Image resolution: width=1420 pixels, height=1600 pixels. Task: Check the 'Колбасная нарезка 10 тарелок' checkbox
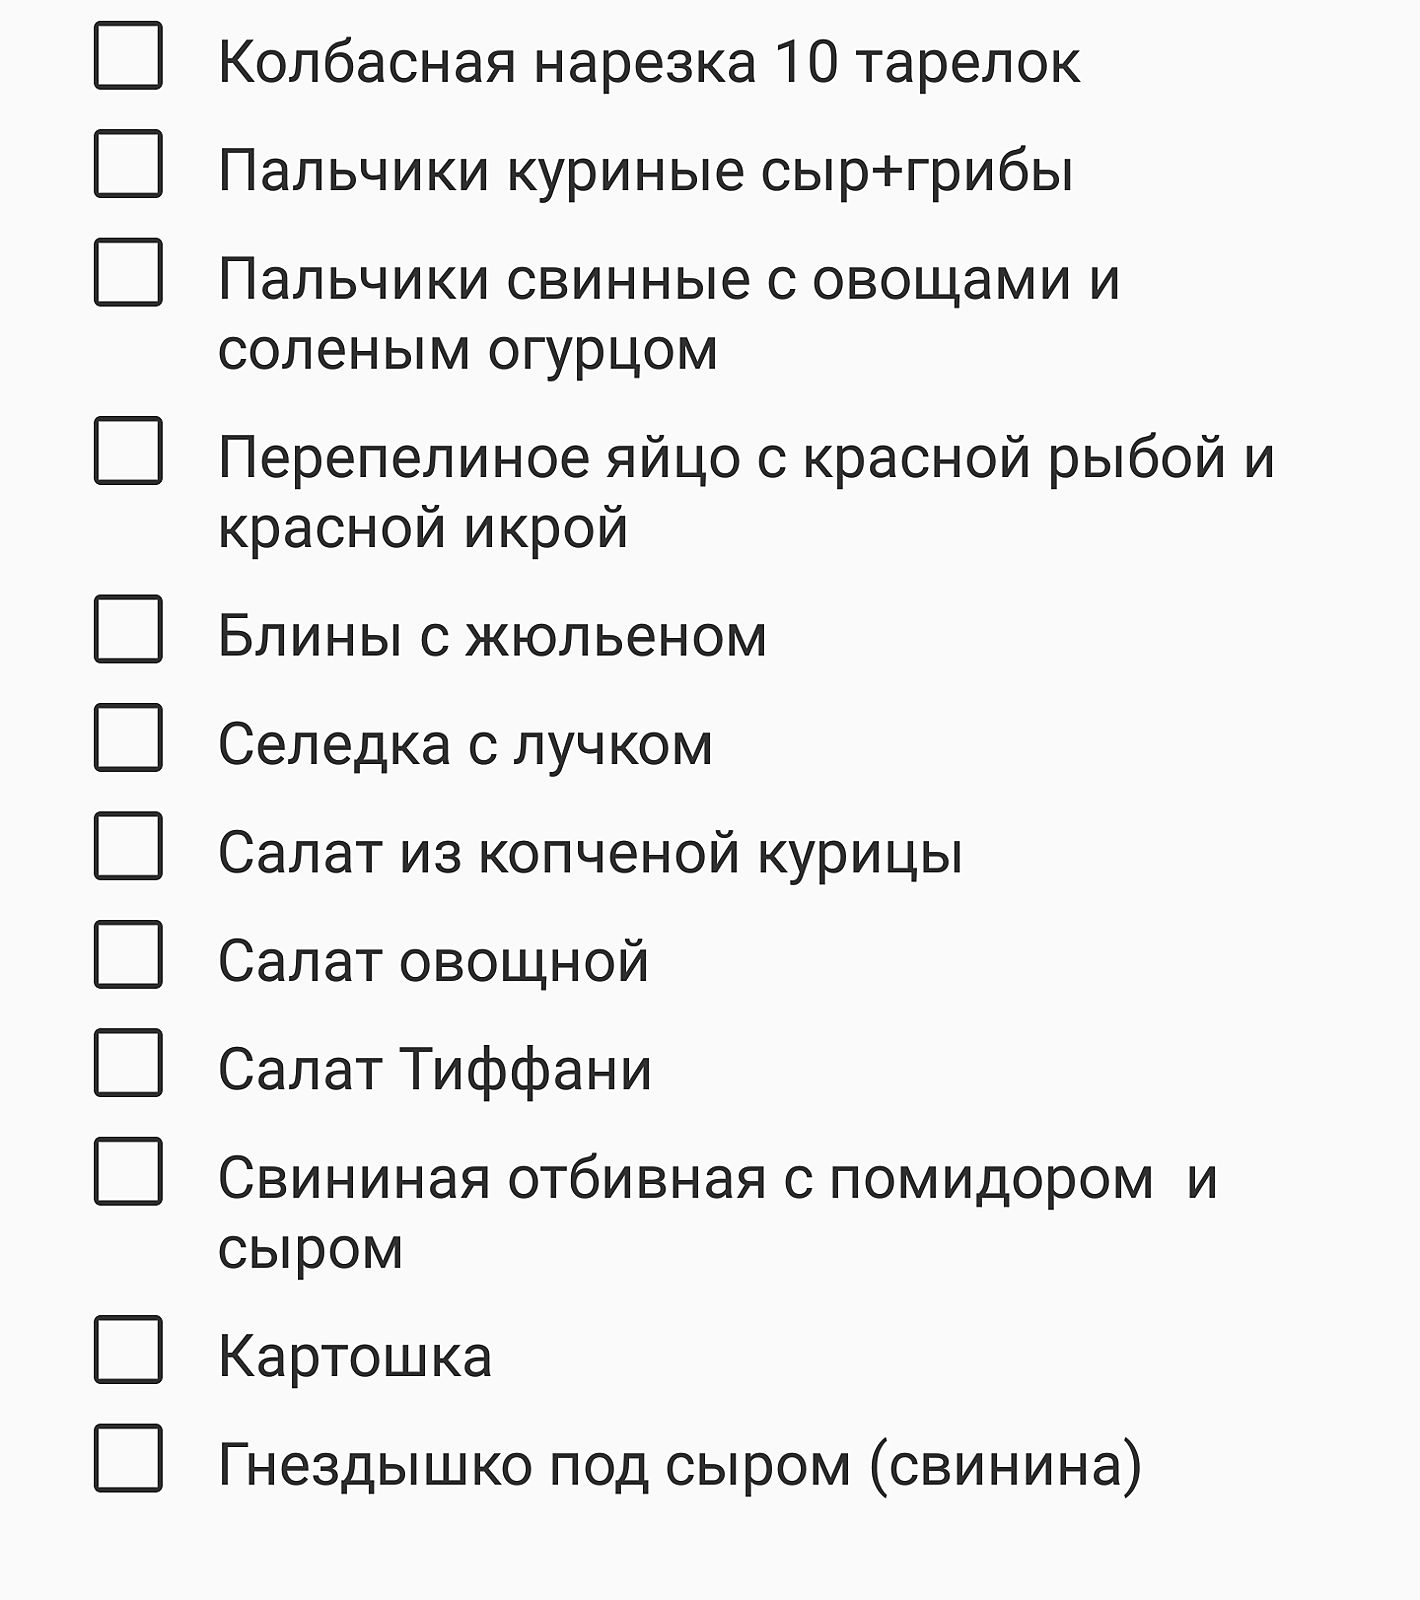point(128,56)
